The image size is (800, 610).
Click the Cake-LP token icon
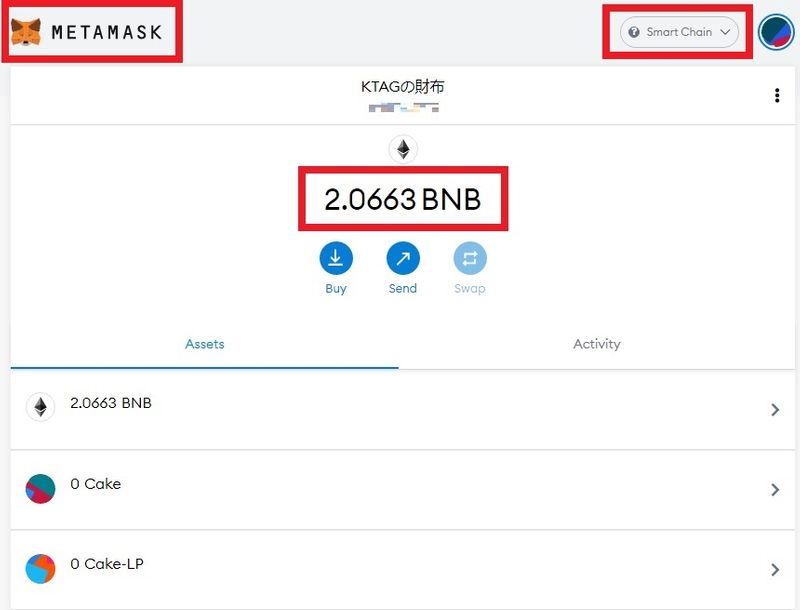tap(40, 569)
